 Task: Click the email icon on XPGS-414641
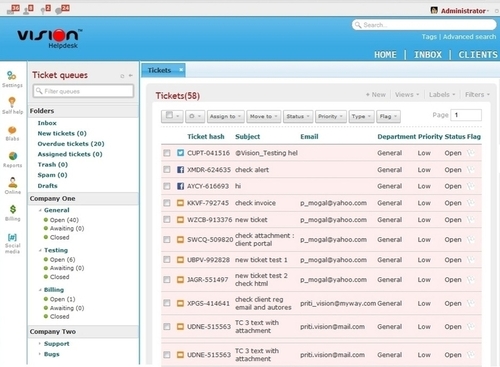[x=180, y=303]
